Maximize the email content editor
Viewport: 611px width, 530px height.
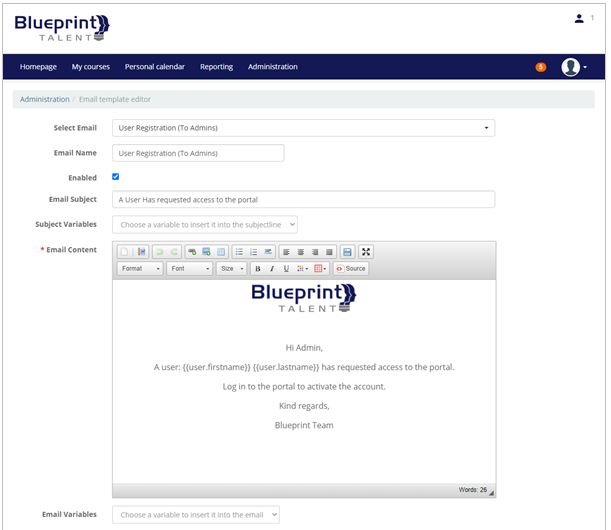pos(366,252)
